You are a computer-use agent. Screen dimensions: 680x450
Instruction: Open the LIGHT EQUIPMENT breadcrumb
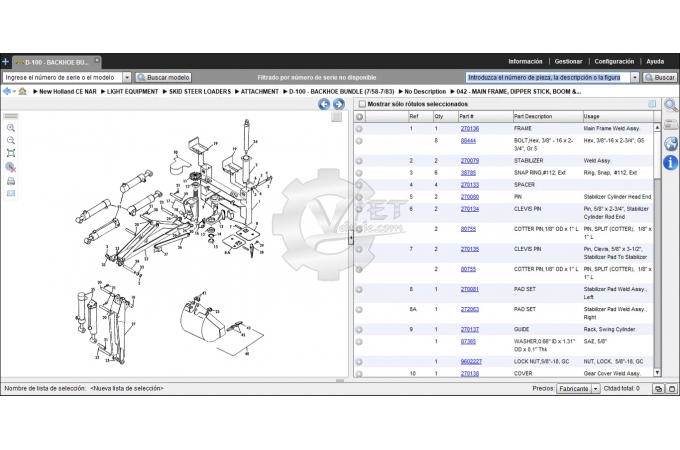coord(132,91)
